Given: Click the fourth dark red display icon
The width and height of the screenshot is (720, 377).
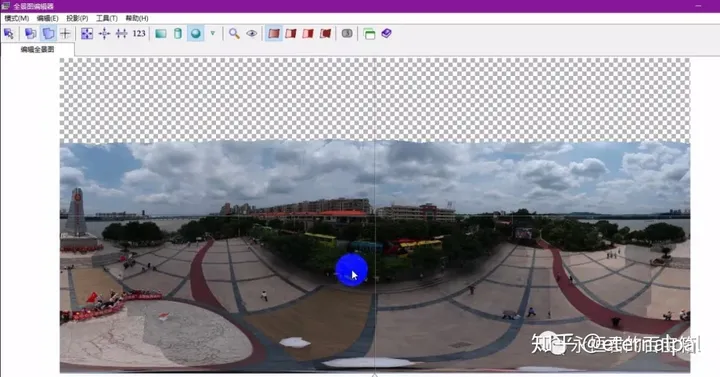Looking at the screenshot, I should coord(326,34).
